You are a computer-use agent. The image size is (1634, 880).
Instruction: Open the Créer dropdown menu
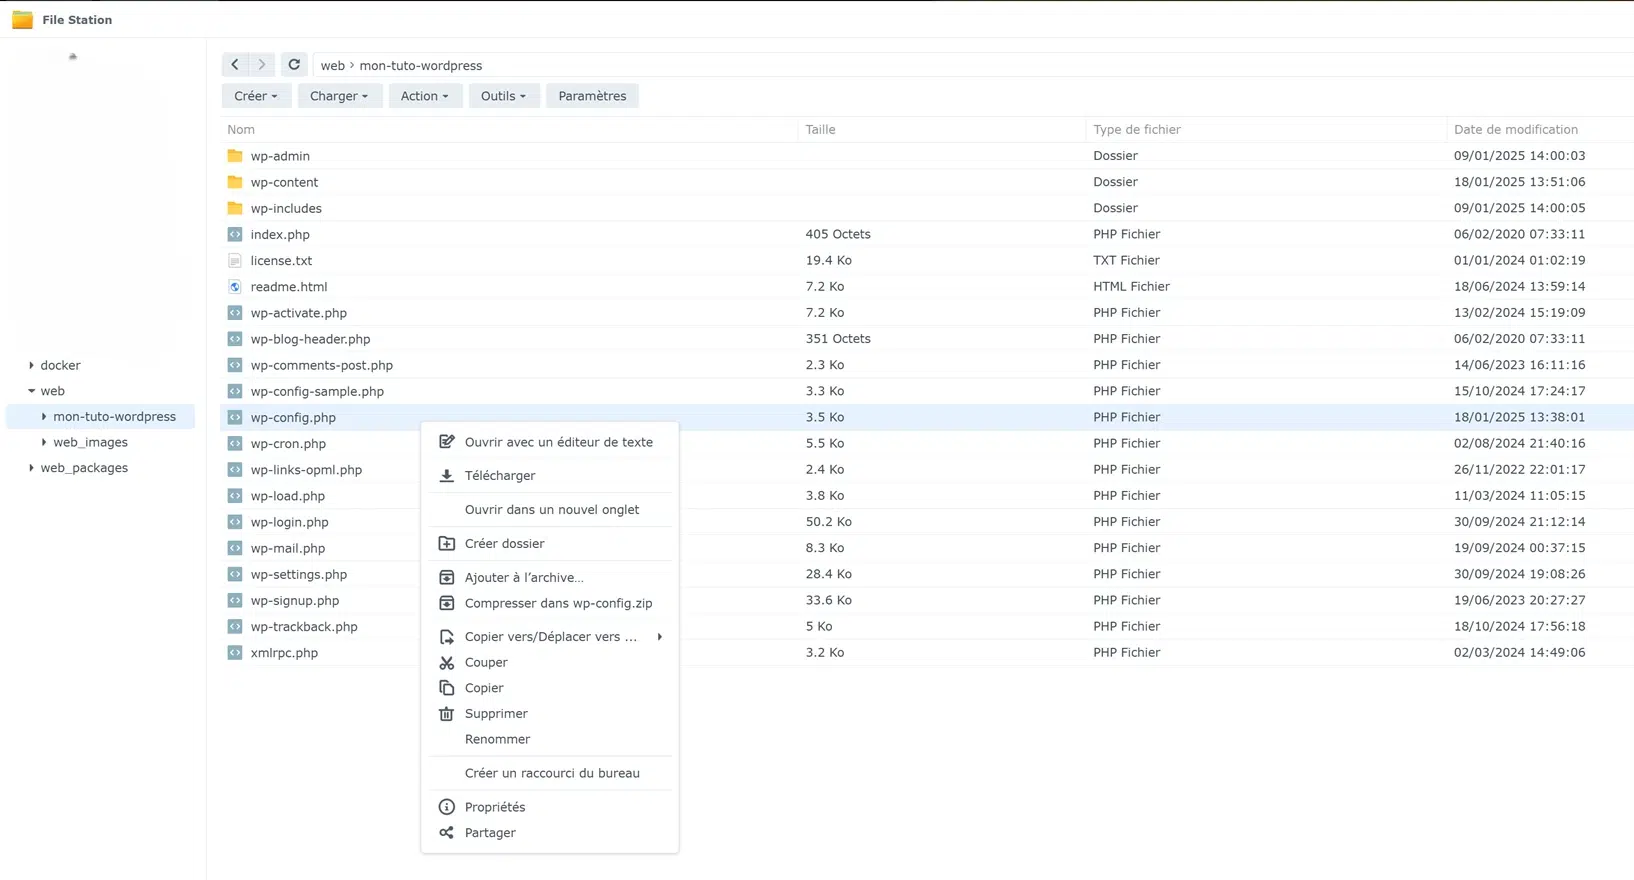coord(256,96)
